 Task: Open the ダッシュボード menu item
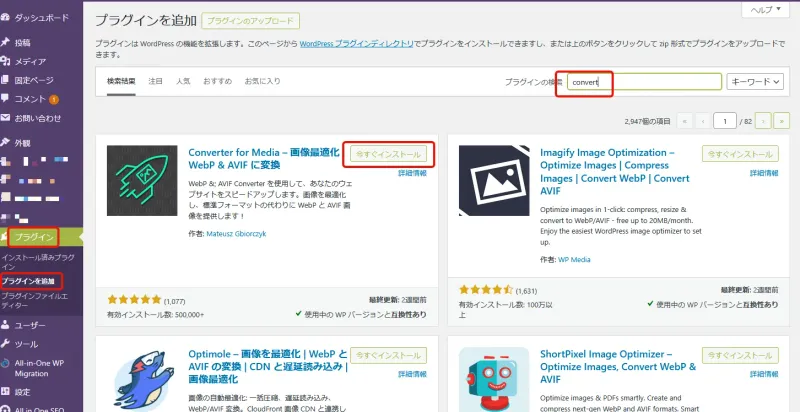click(x=41, y=18)
